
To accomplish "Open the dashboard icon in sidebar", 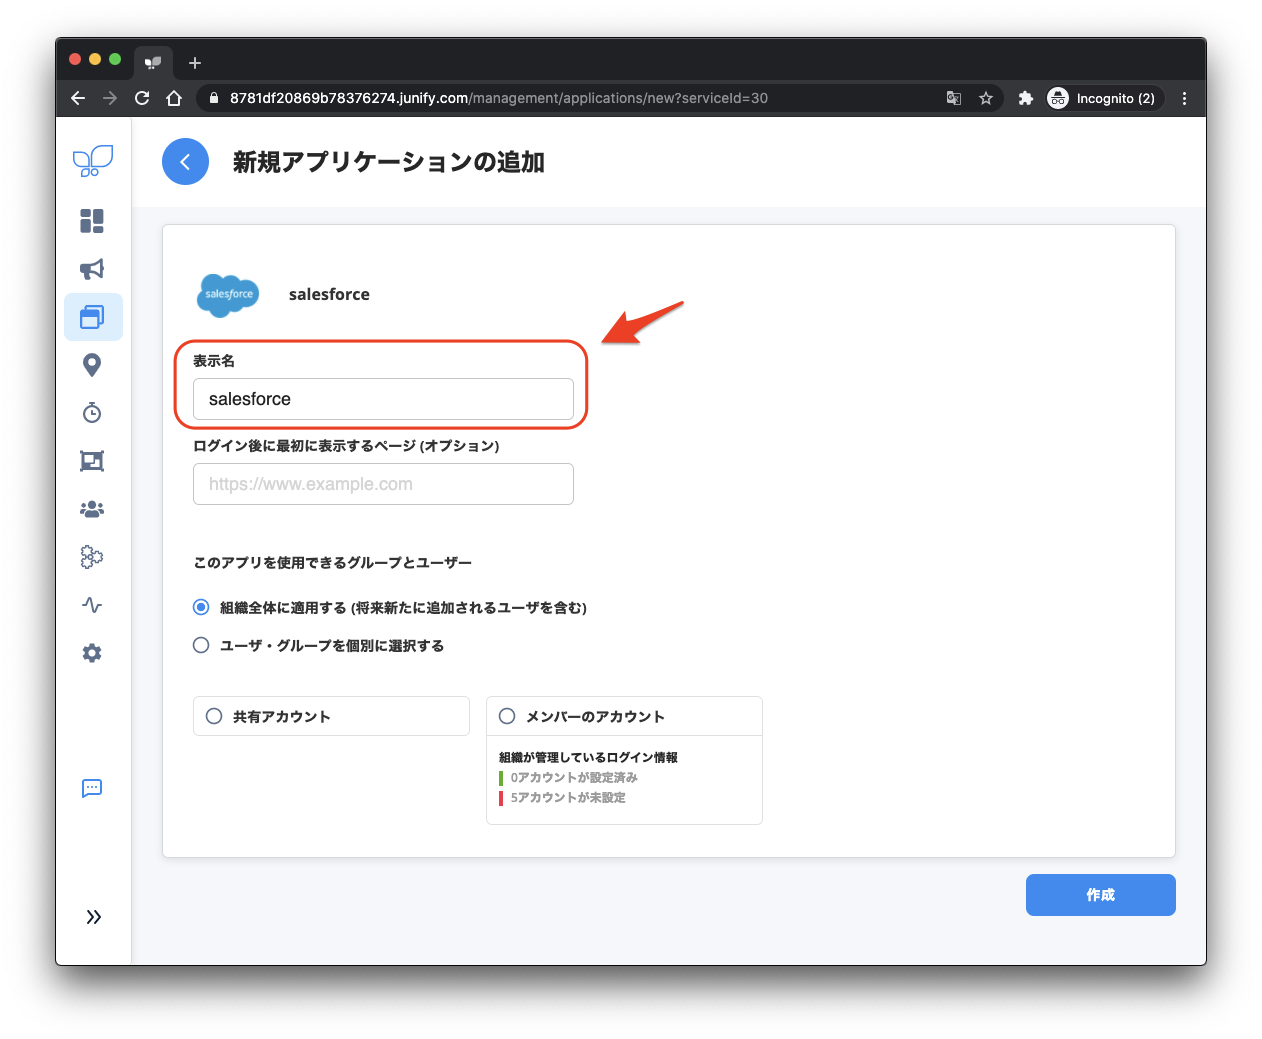I will 92,221.
